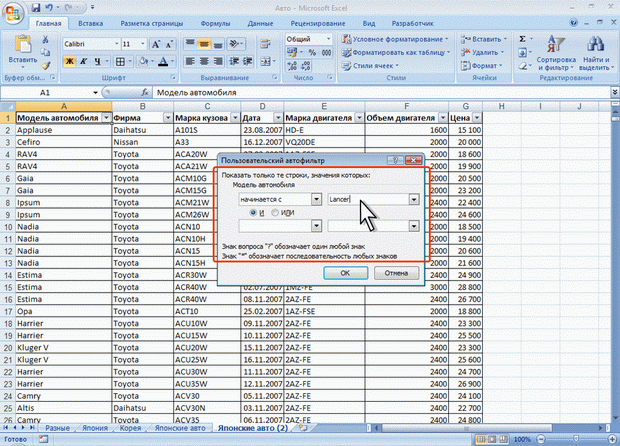Open the Цена column filter dropdown
Image resolution: width=620 pixels, height=446 pixels.
tap(477, 118)
